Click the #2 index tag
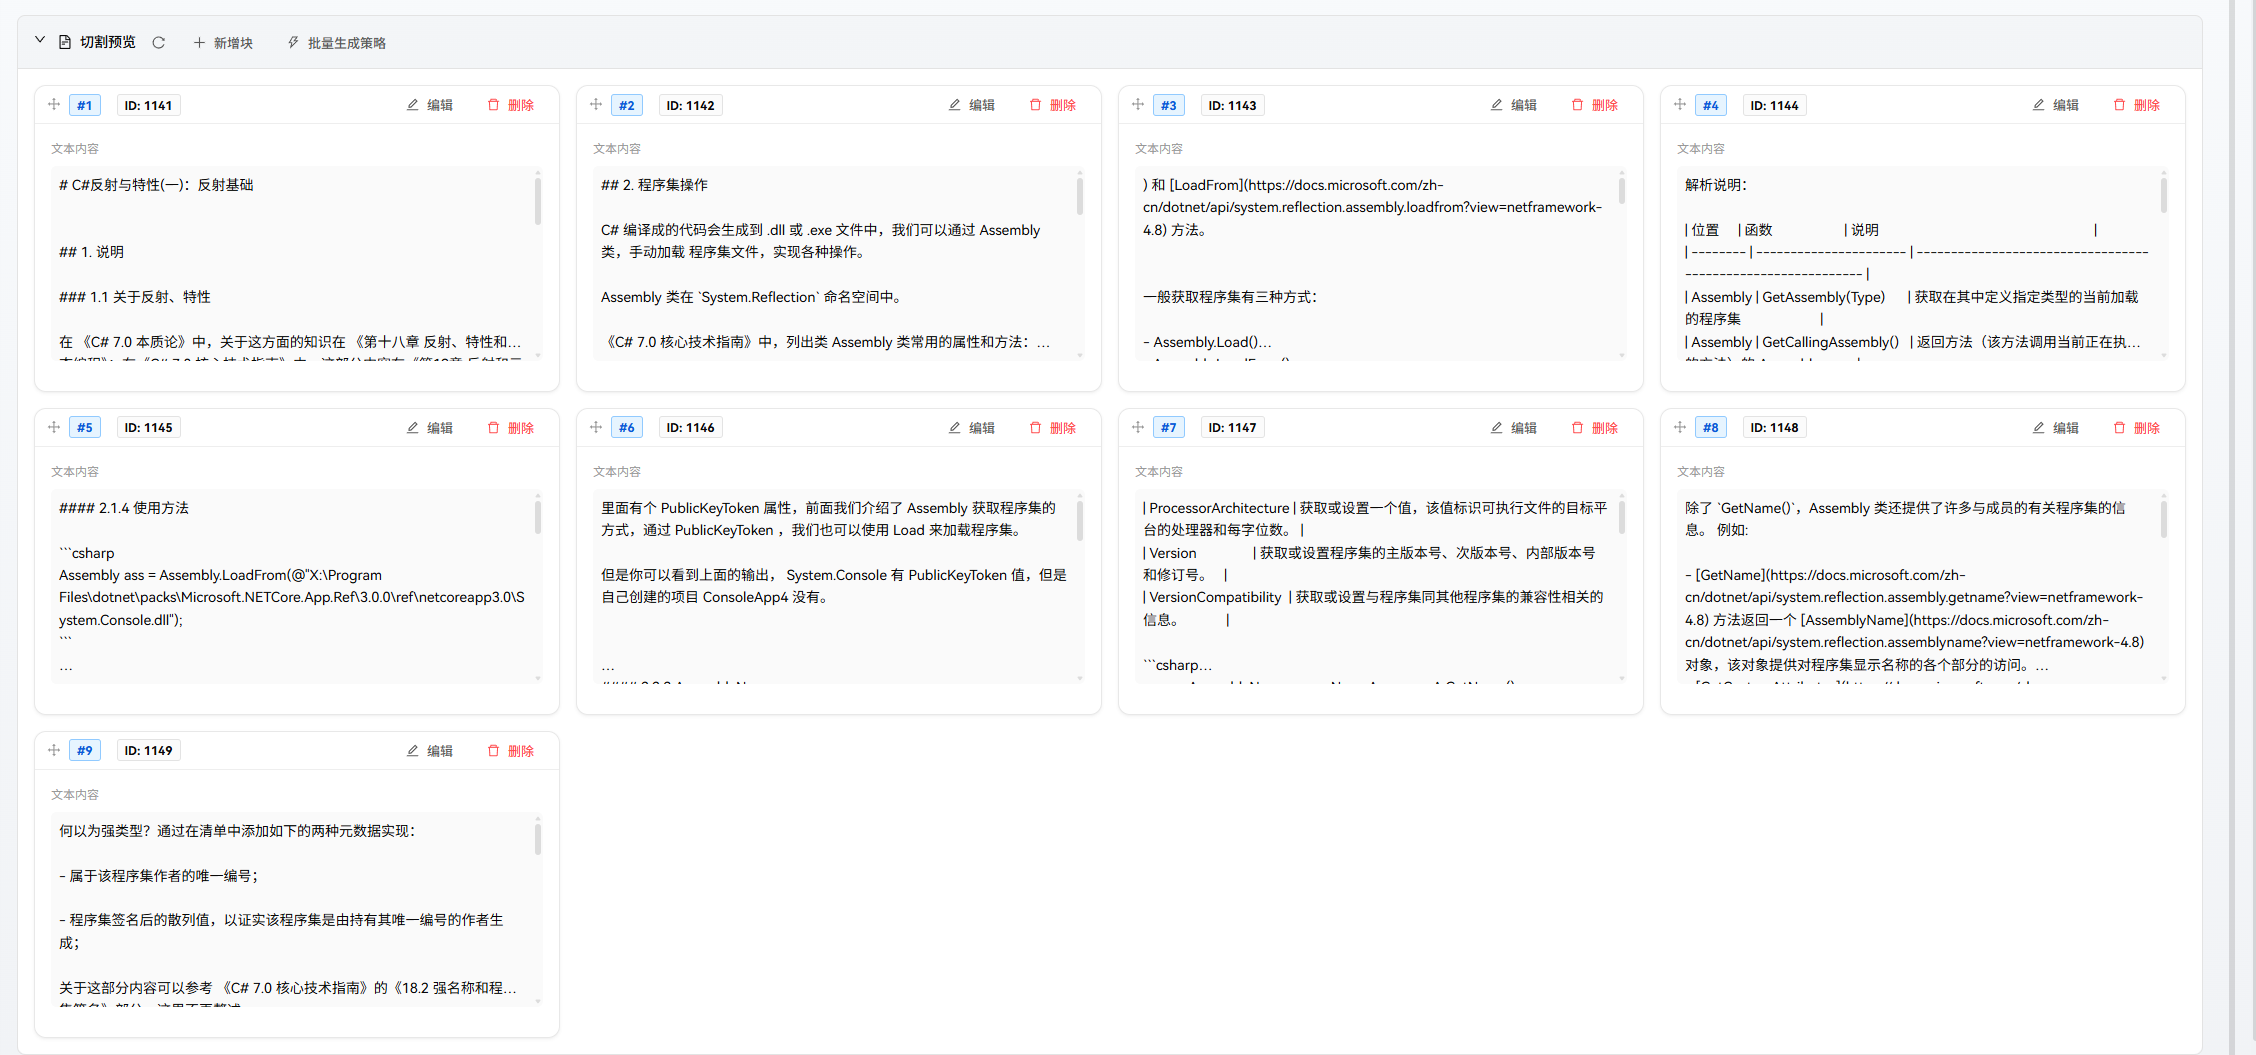Screen dimensions: 2256x1055 (x=627, y=105)
